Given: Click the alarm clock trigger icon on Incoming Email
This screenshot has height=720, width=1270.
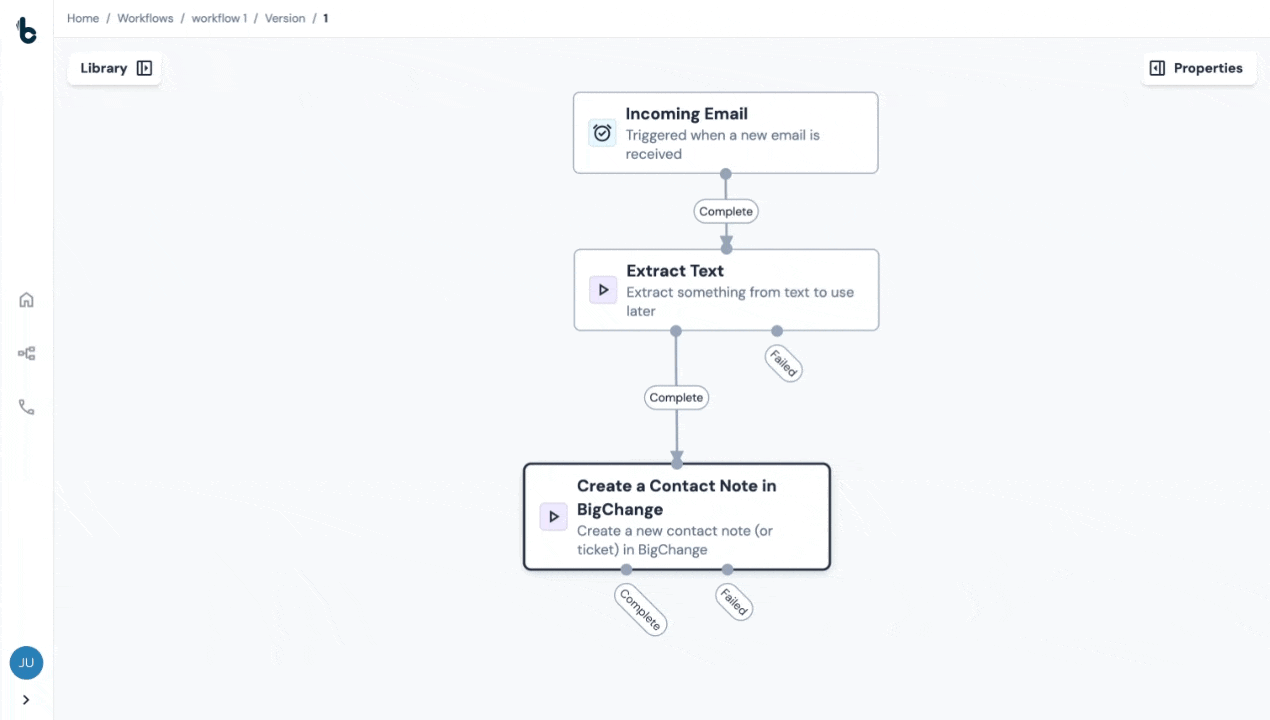Looking at the screenshot, I should pyautogui.click(x=602, y=133).
